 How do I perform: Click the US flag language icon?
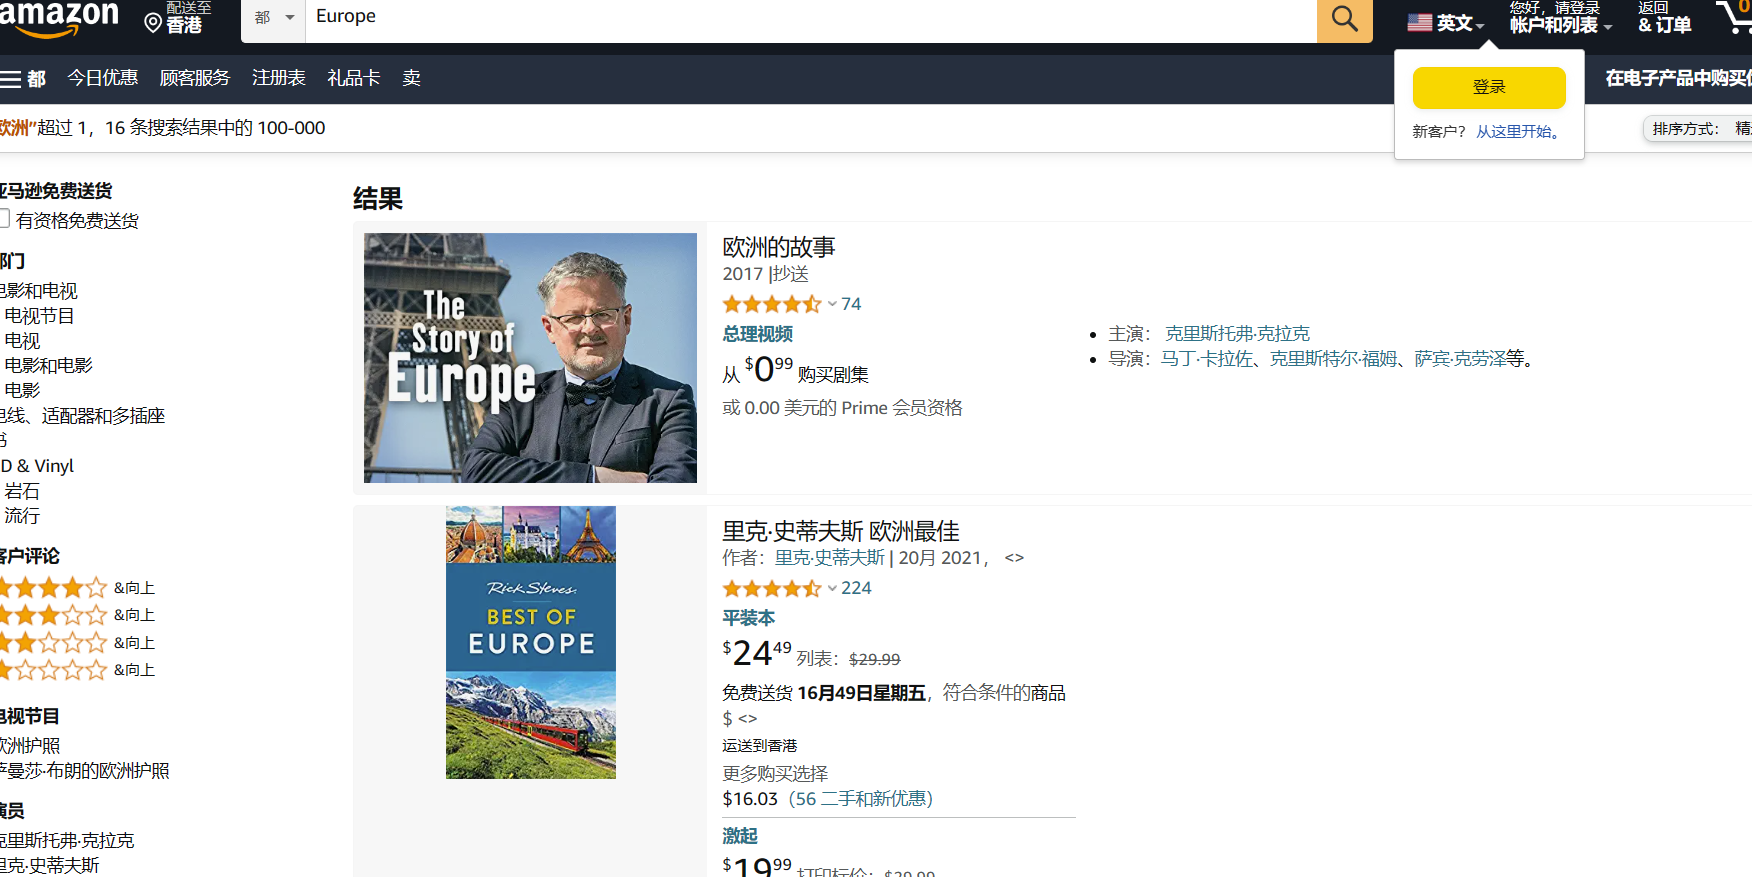point(1419,22)
